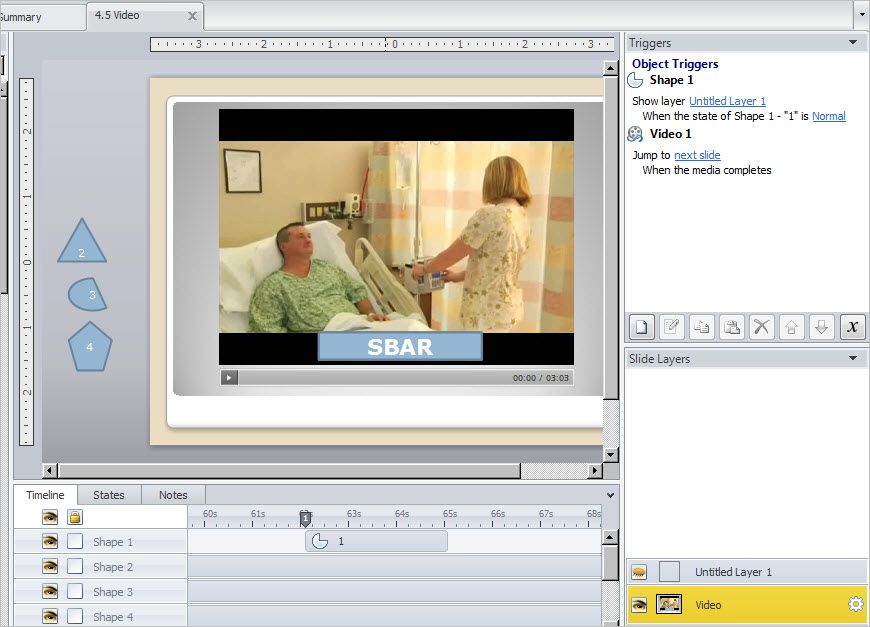Toggle lock checkbox for Shape 2
Viewport: 870px width, 627px height.
75,567
